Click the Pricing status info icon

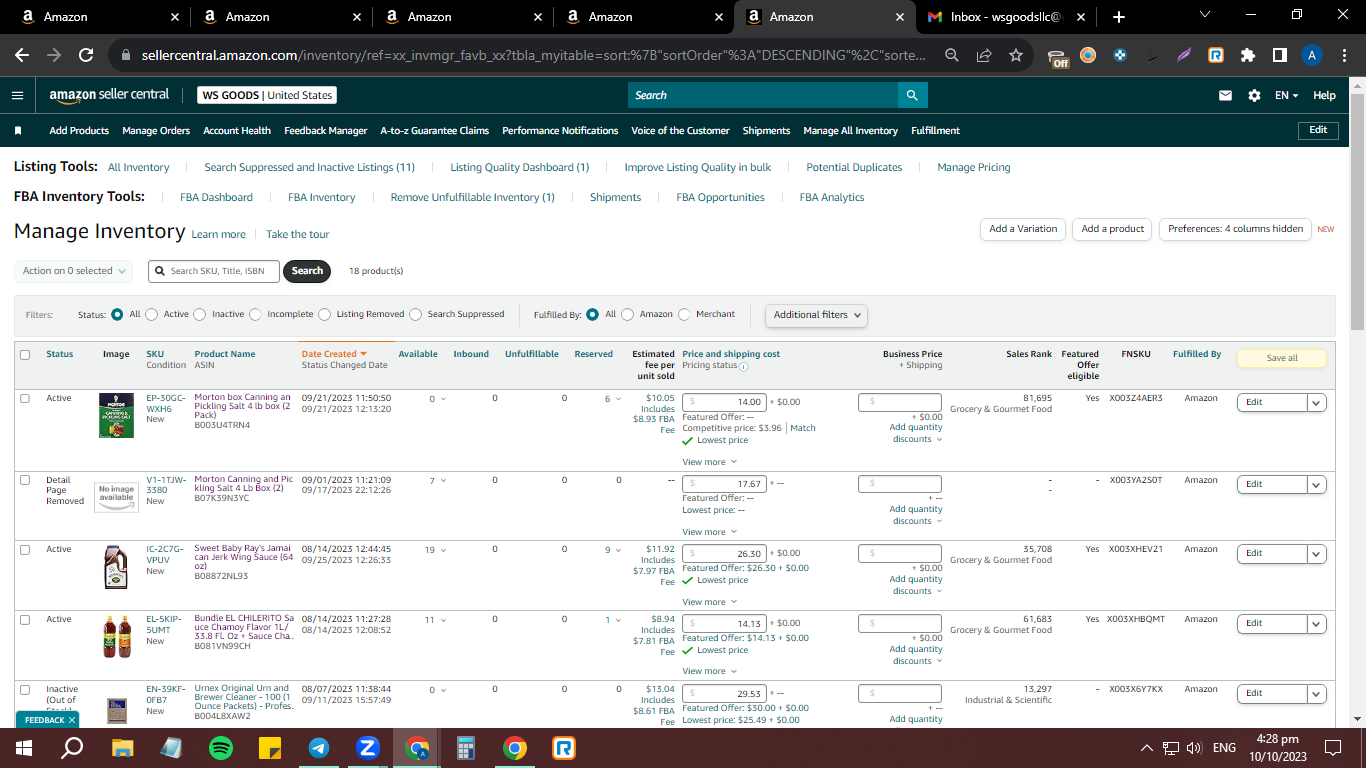pos(743,366)
